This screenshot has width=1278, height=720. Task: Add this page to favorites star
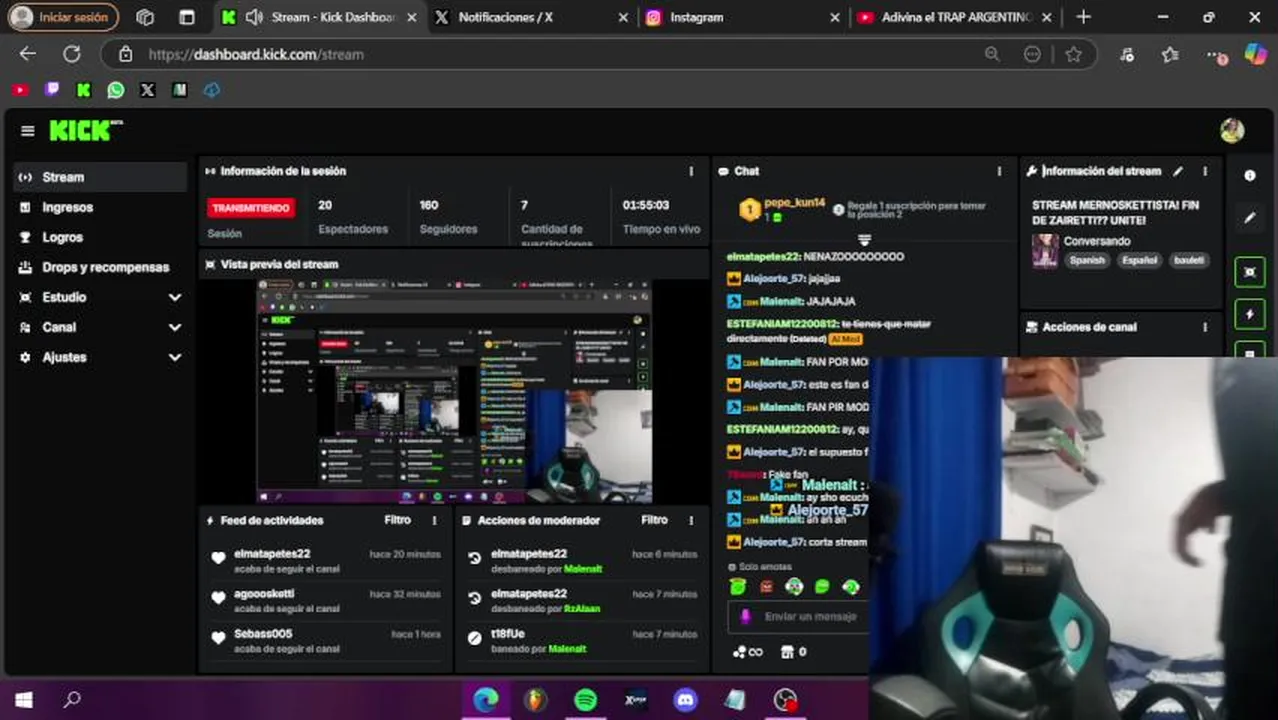pos(1073,54)
